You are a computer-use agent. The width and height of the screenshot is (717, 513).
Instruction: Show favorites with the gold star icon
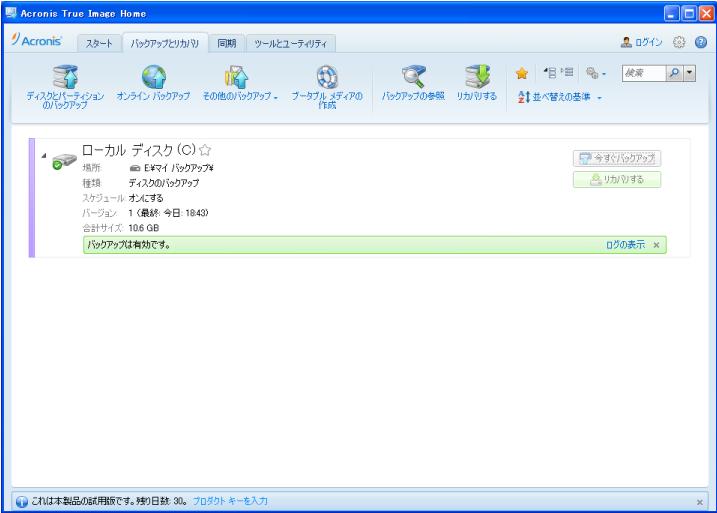click(522, 73)
